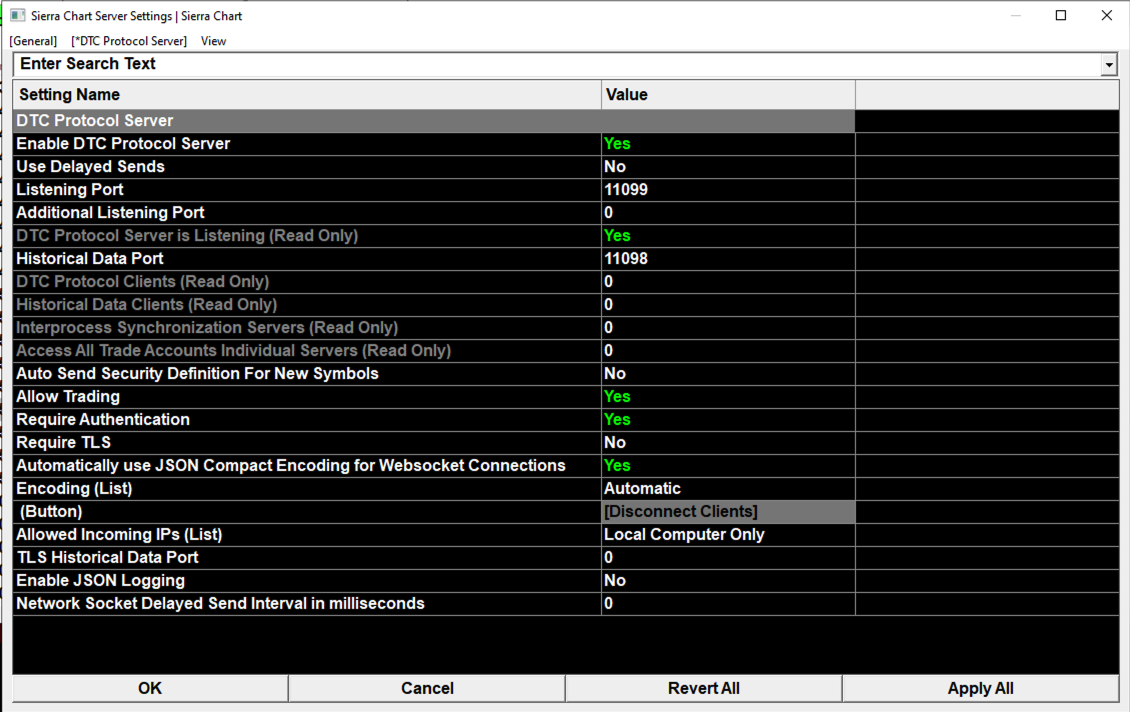Select the (Button) setting name
Image resolution: width=1130 pixels, height=712 pixels.
point(50,512)
